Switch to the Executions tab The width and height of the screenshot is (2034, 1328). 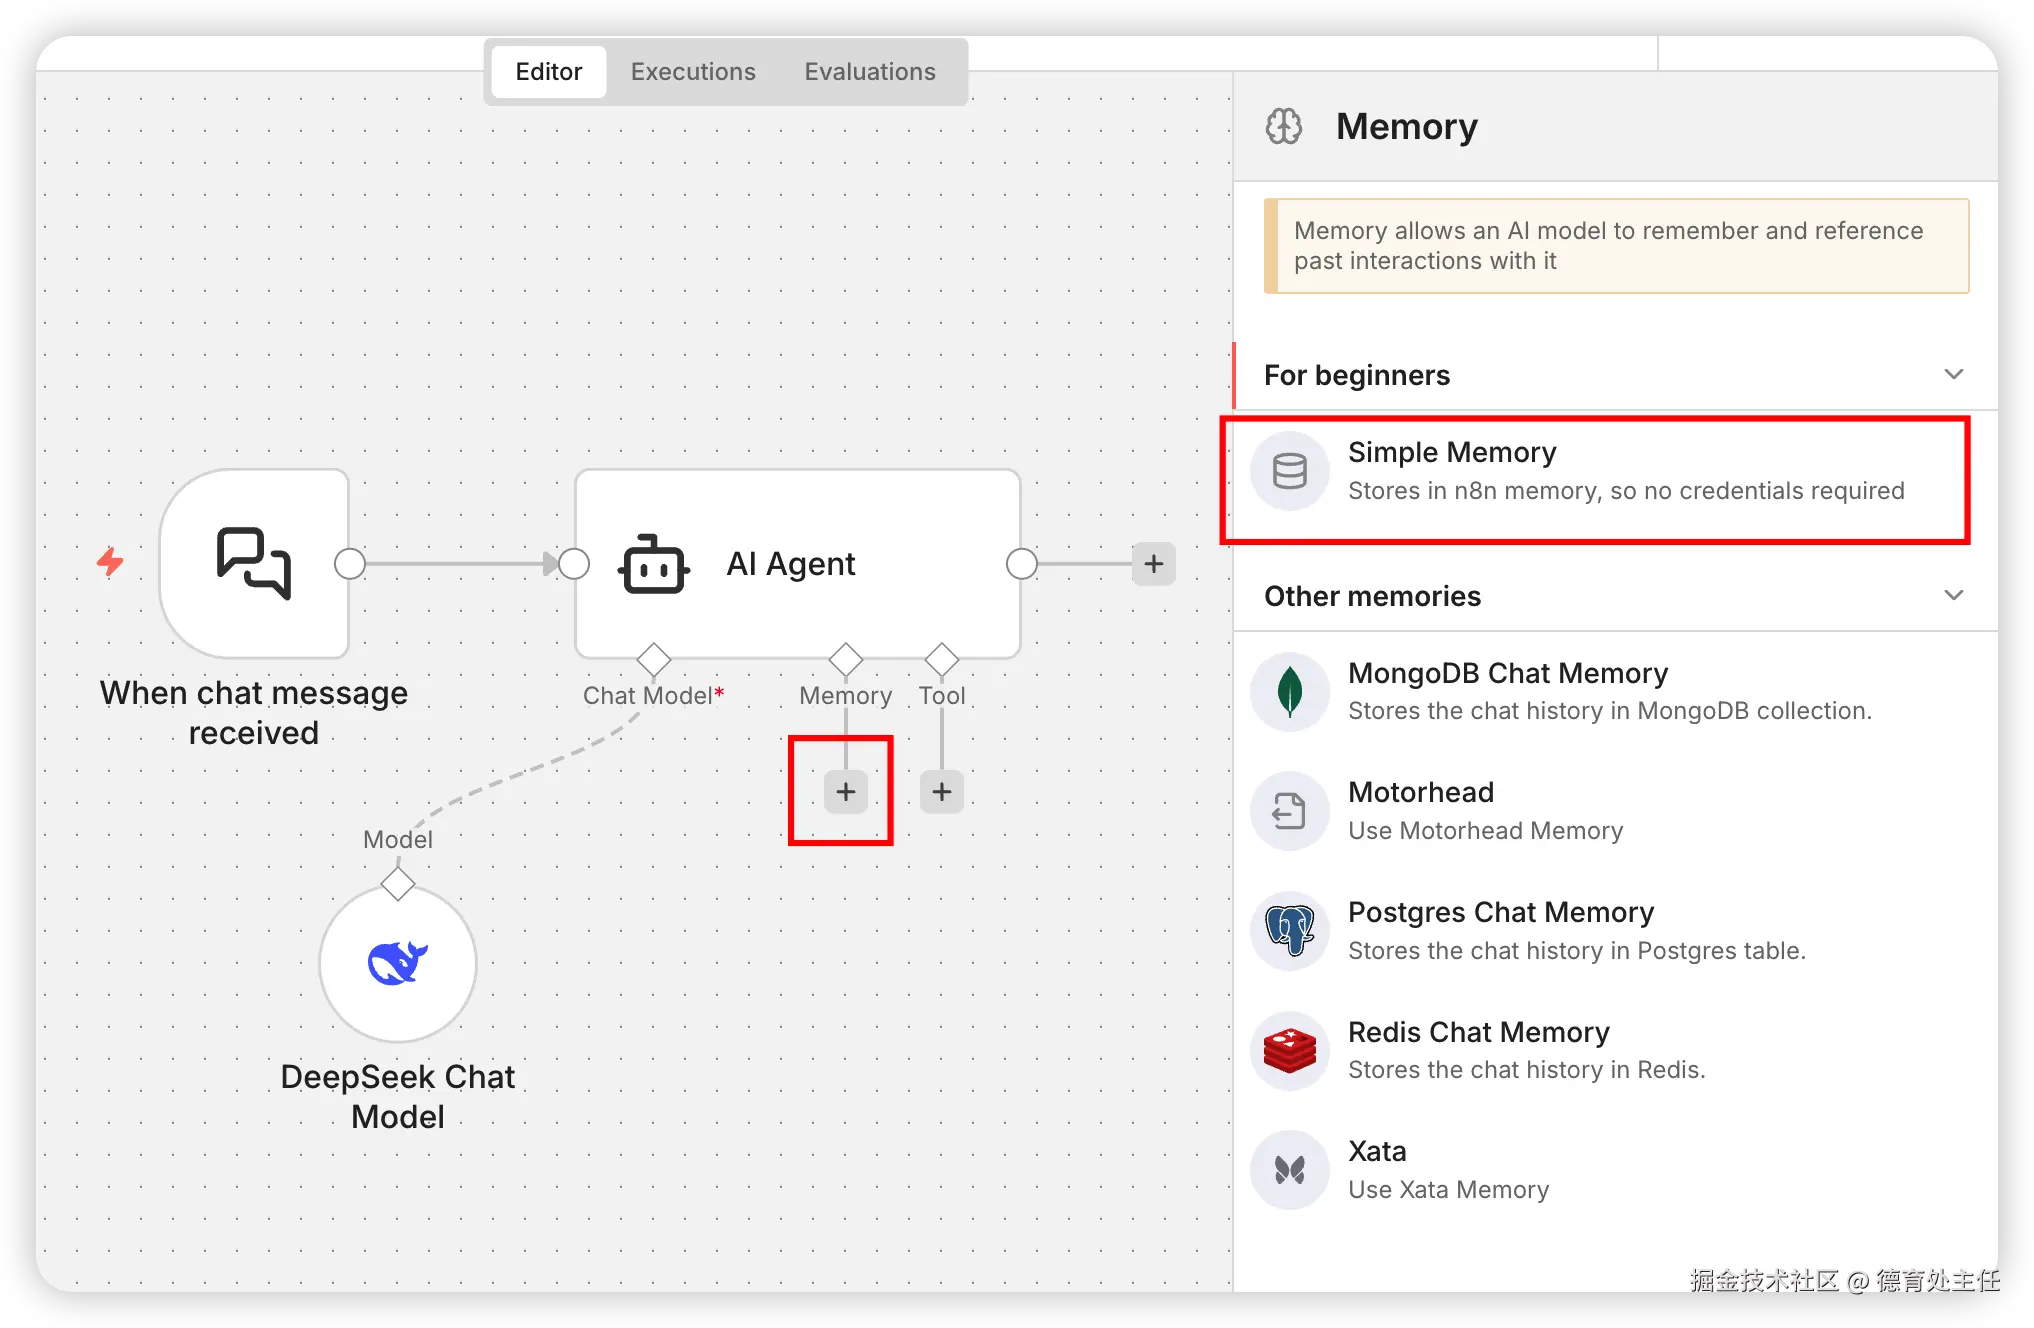point(693,72)
